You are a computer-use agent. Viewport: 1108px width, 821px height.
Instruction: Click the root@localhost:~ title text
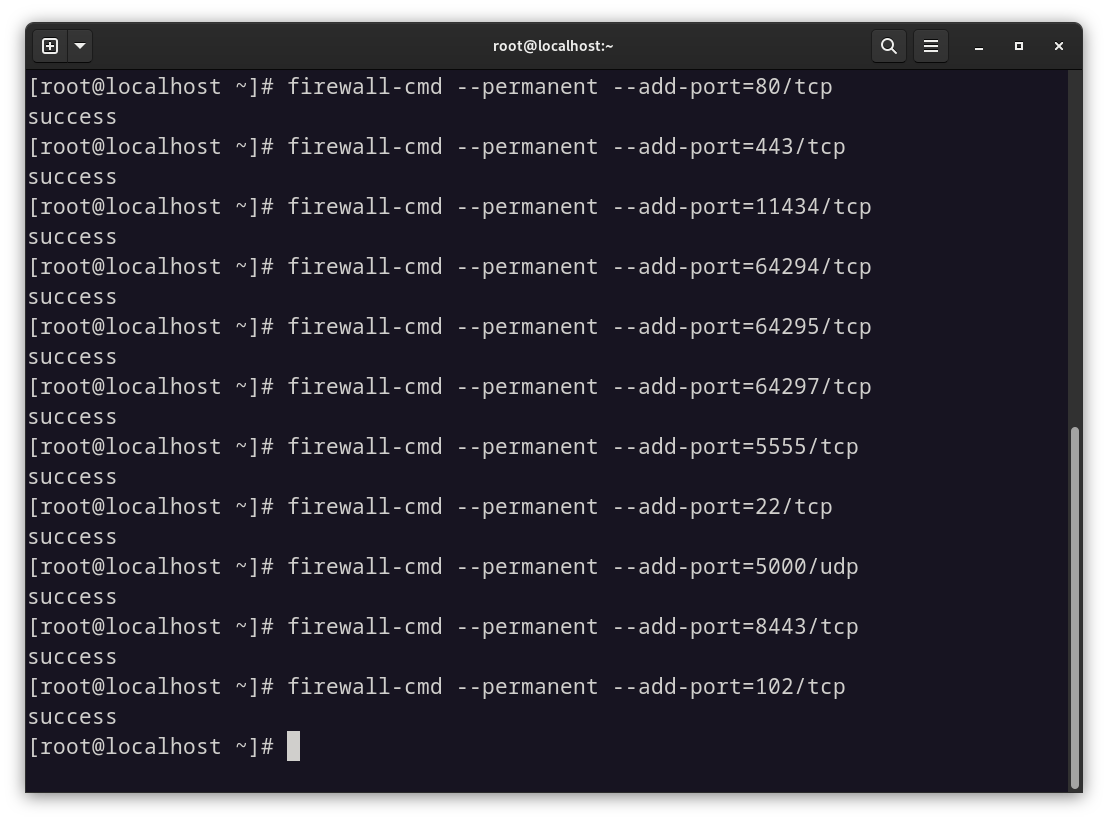pos(553,45)
